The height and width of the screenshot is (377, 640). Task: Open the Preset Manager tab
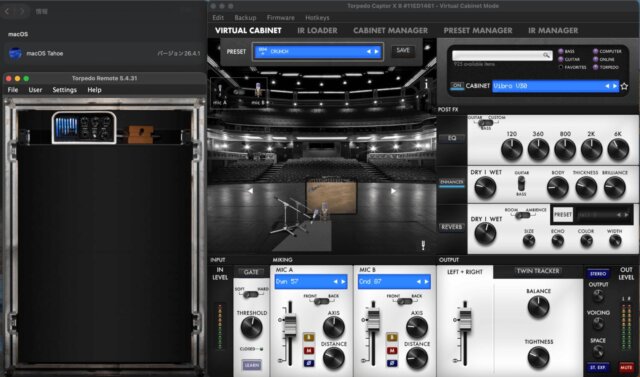point(478,31)
